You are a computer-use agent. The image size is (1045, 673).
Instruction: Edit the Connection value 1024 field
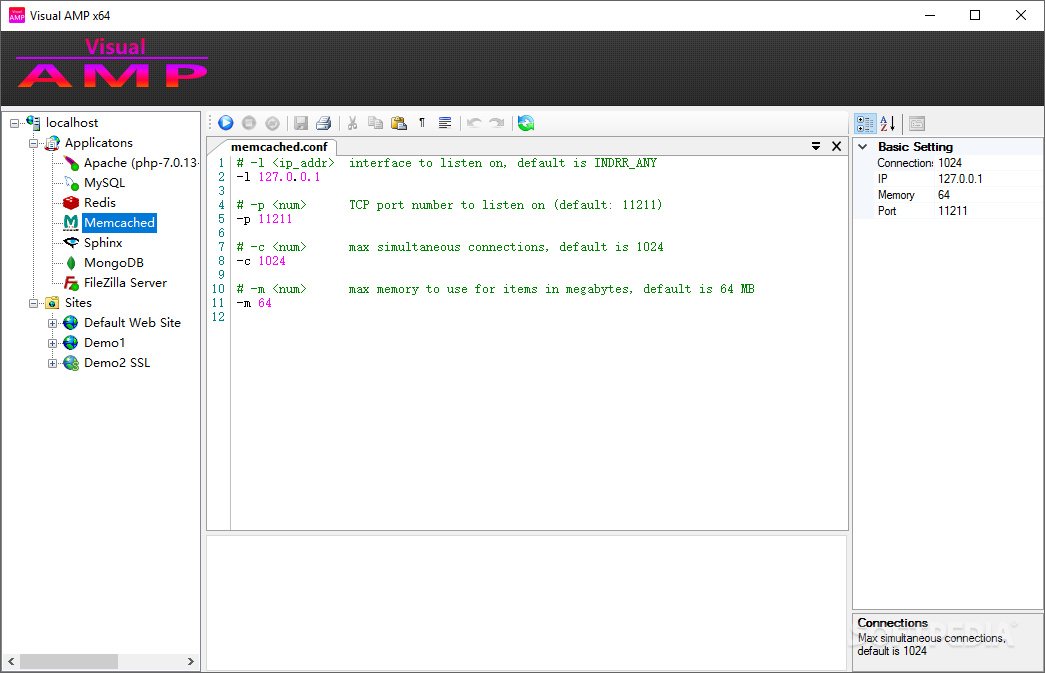click(989, 163)
